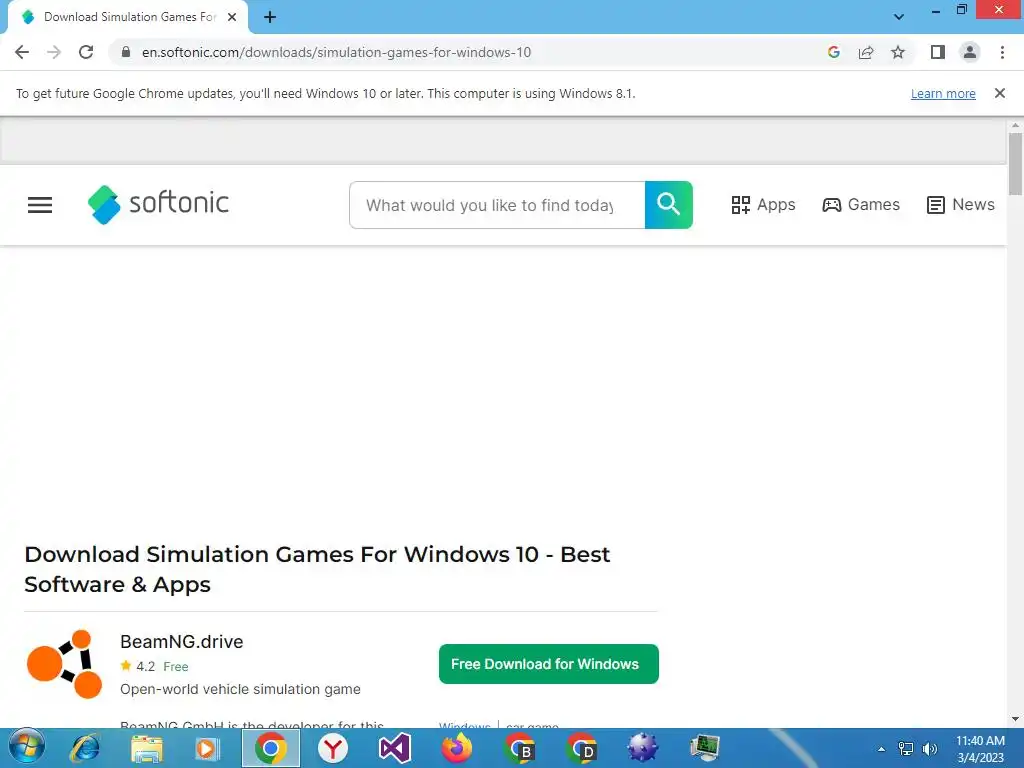Go back to the previous page
The image size is (1024, 768).
22,52
